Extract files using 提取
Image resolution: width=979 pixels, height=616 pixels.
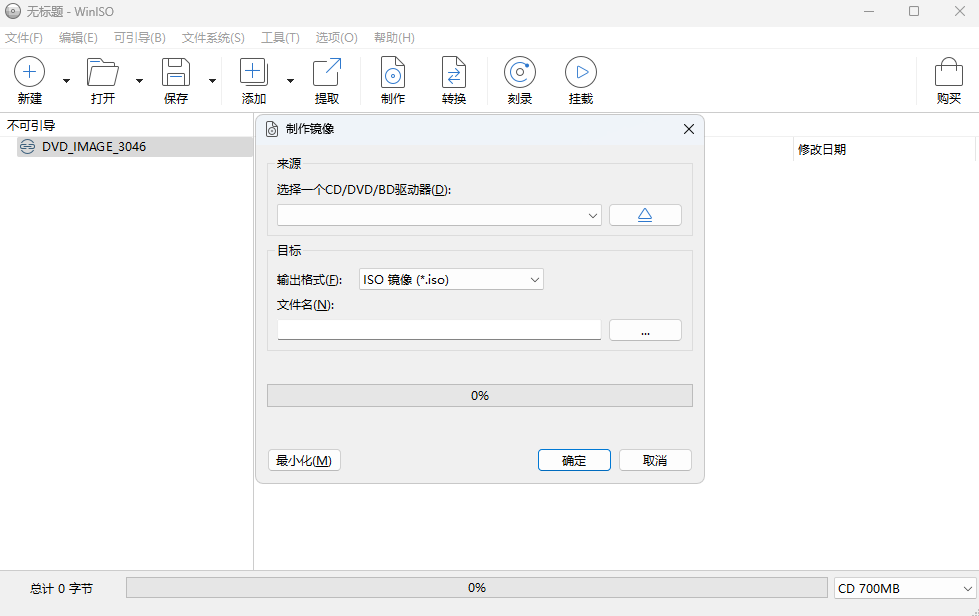327,79
